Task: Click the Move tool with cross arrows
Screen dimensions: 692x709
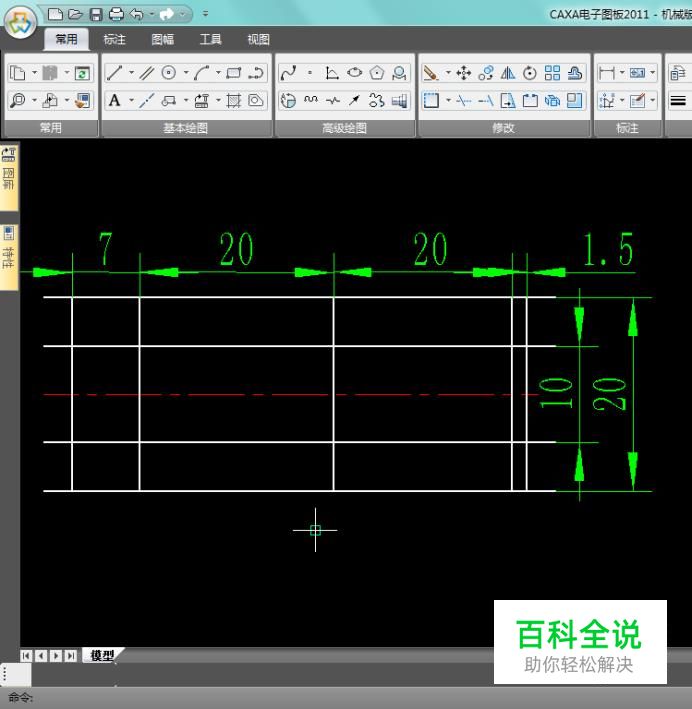Action: point(463,73)
